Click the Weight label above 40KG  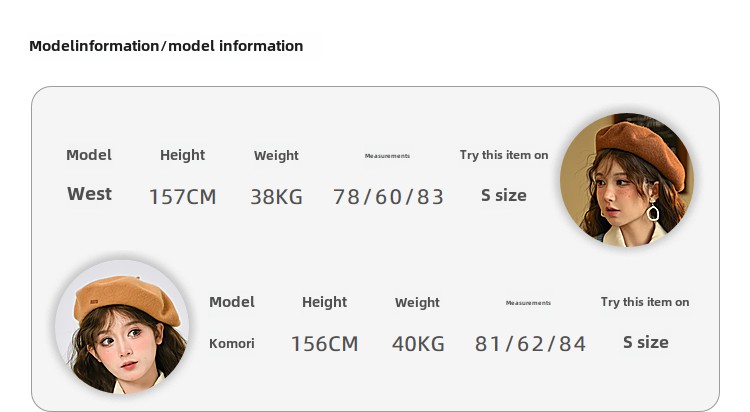coord(417,302)
